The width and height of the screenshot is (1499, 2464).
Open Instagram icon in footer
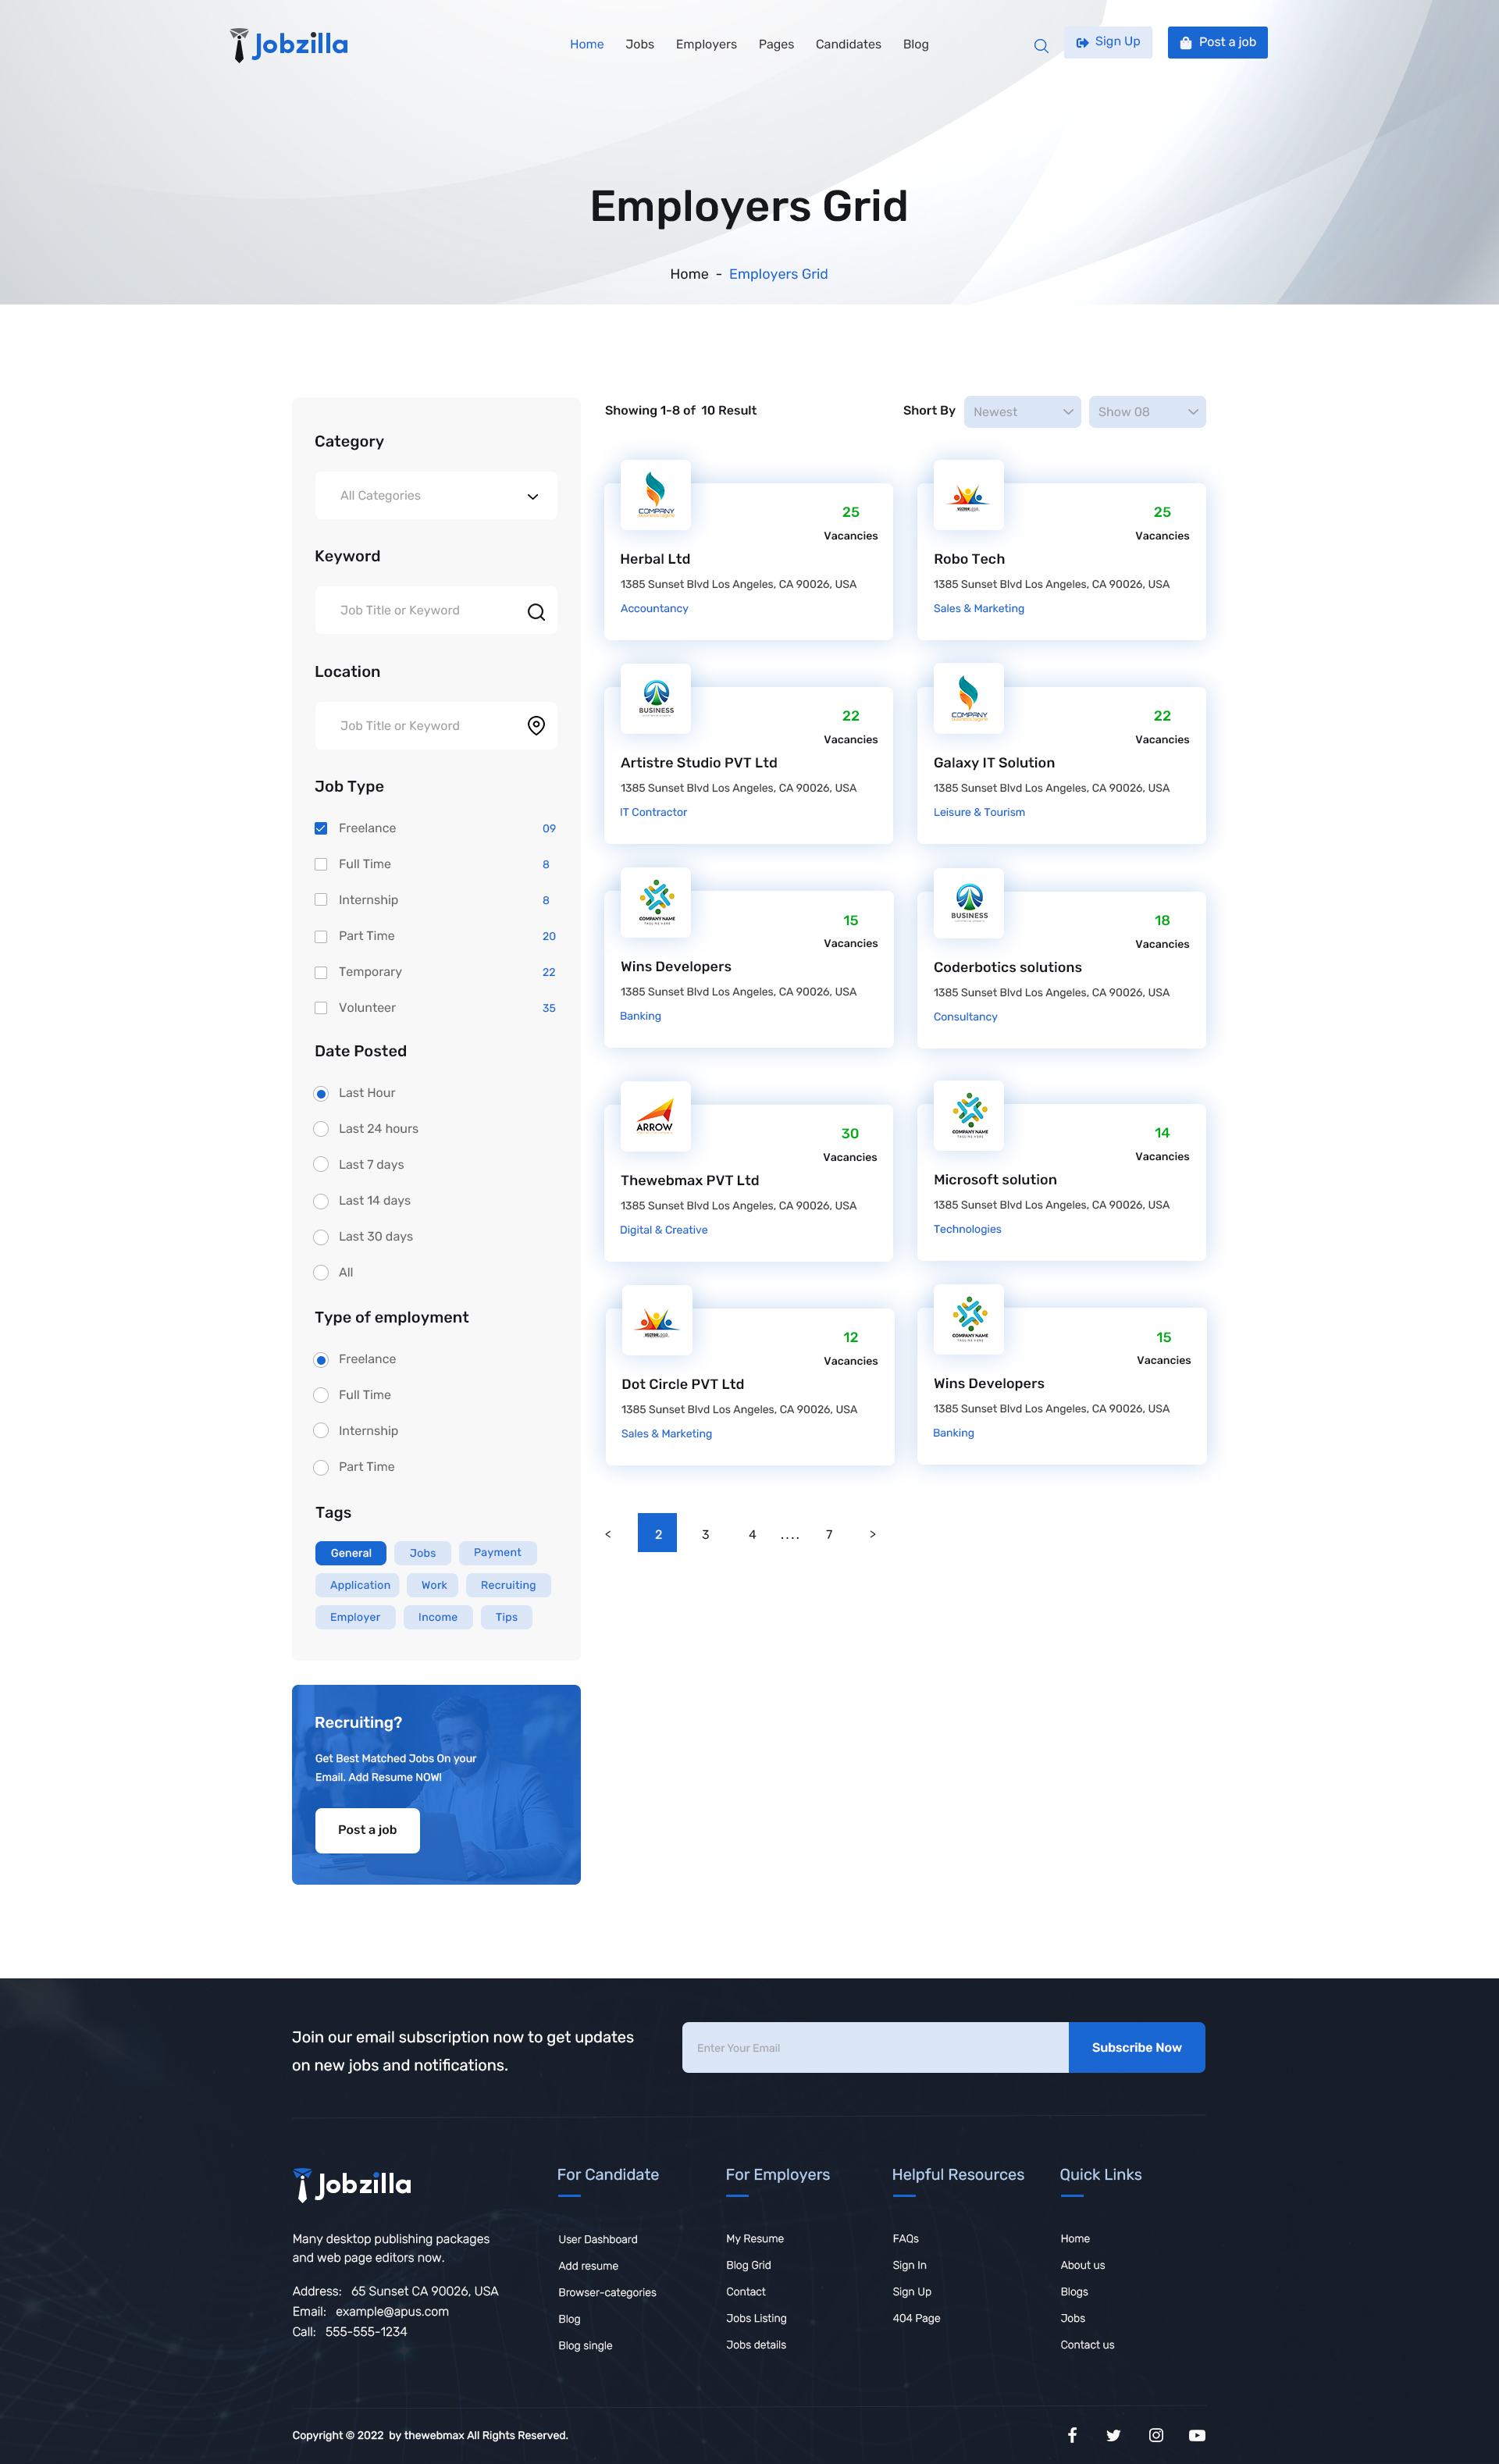tap(1156, 2435)
